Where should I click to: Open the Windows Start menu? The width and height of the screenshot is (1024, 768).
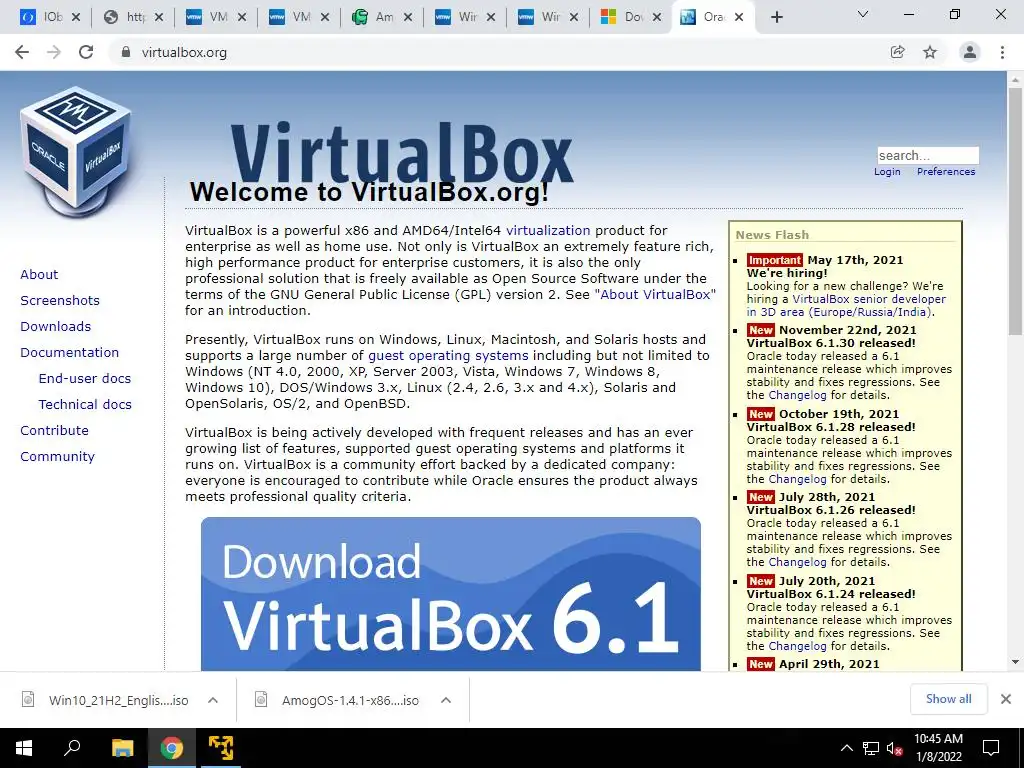click(x=24, y=748)
